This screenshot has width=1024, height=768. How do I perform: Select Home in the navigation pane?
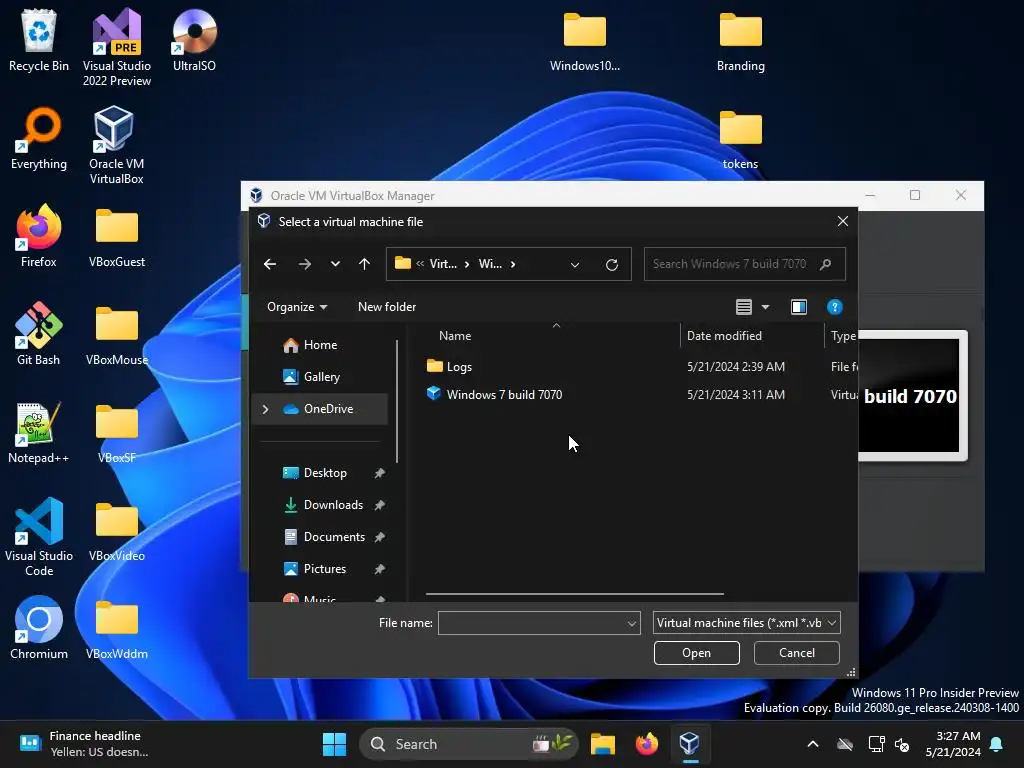click(320, 345)
